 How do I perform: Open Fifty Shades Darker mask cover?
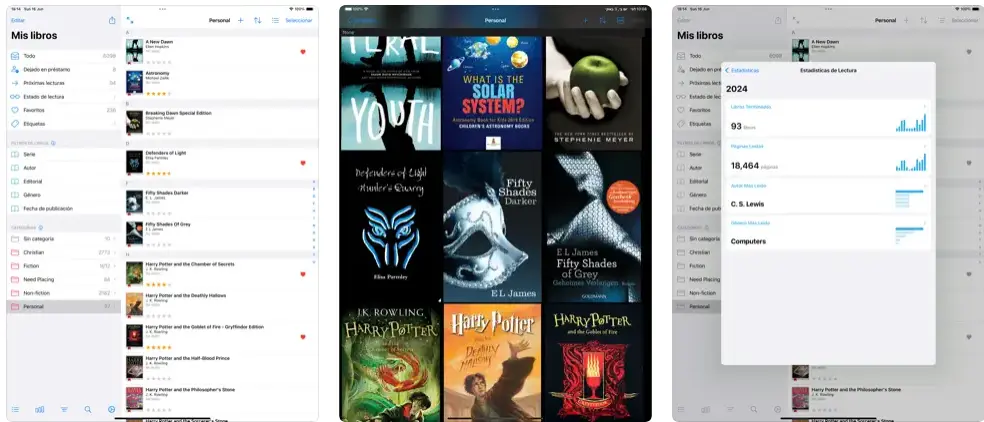pyautogui.click(x=492, y=227)
